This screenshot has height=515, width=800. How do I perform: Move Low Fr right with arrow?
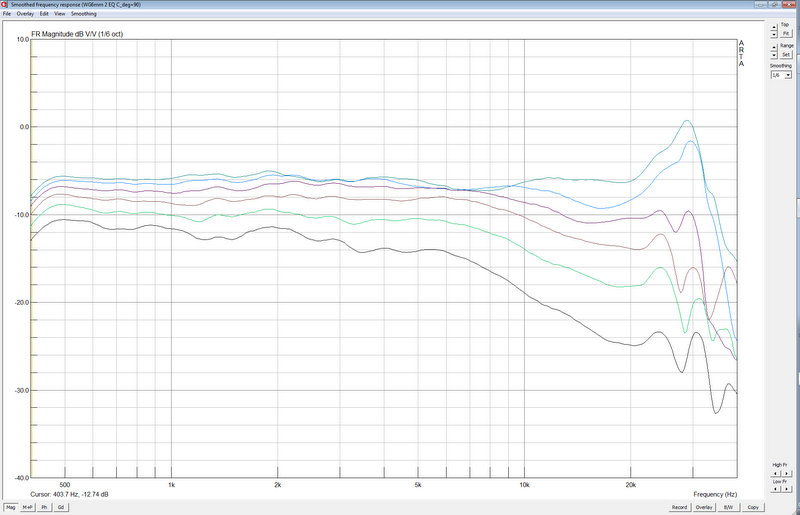(786, 489)
